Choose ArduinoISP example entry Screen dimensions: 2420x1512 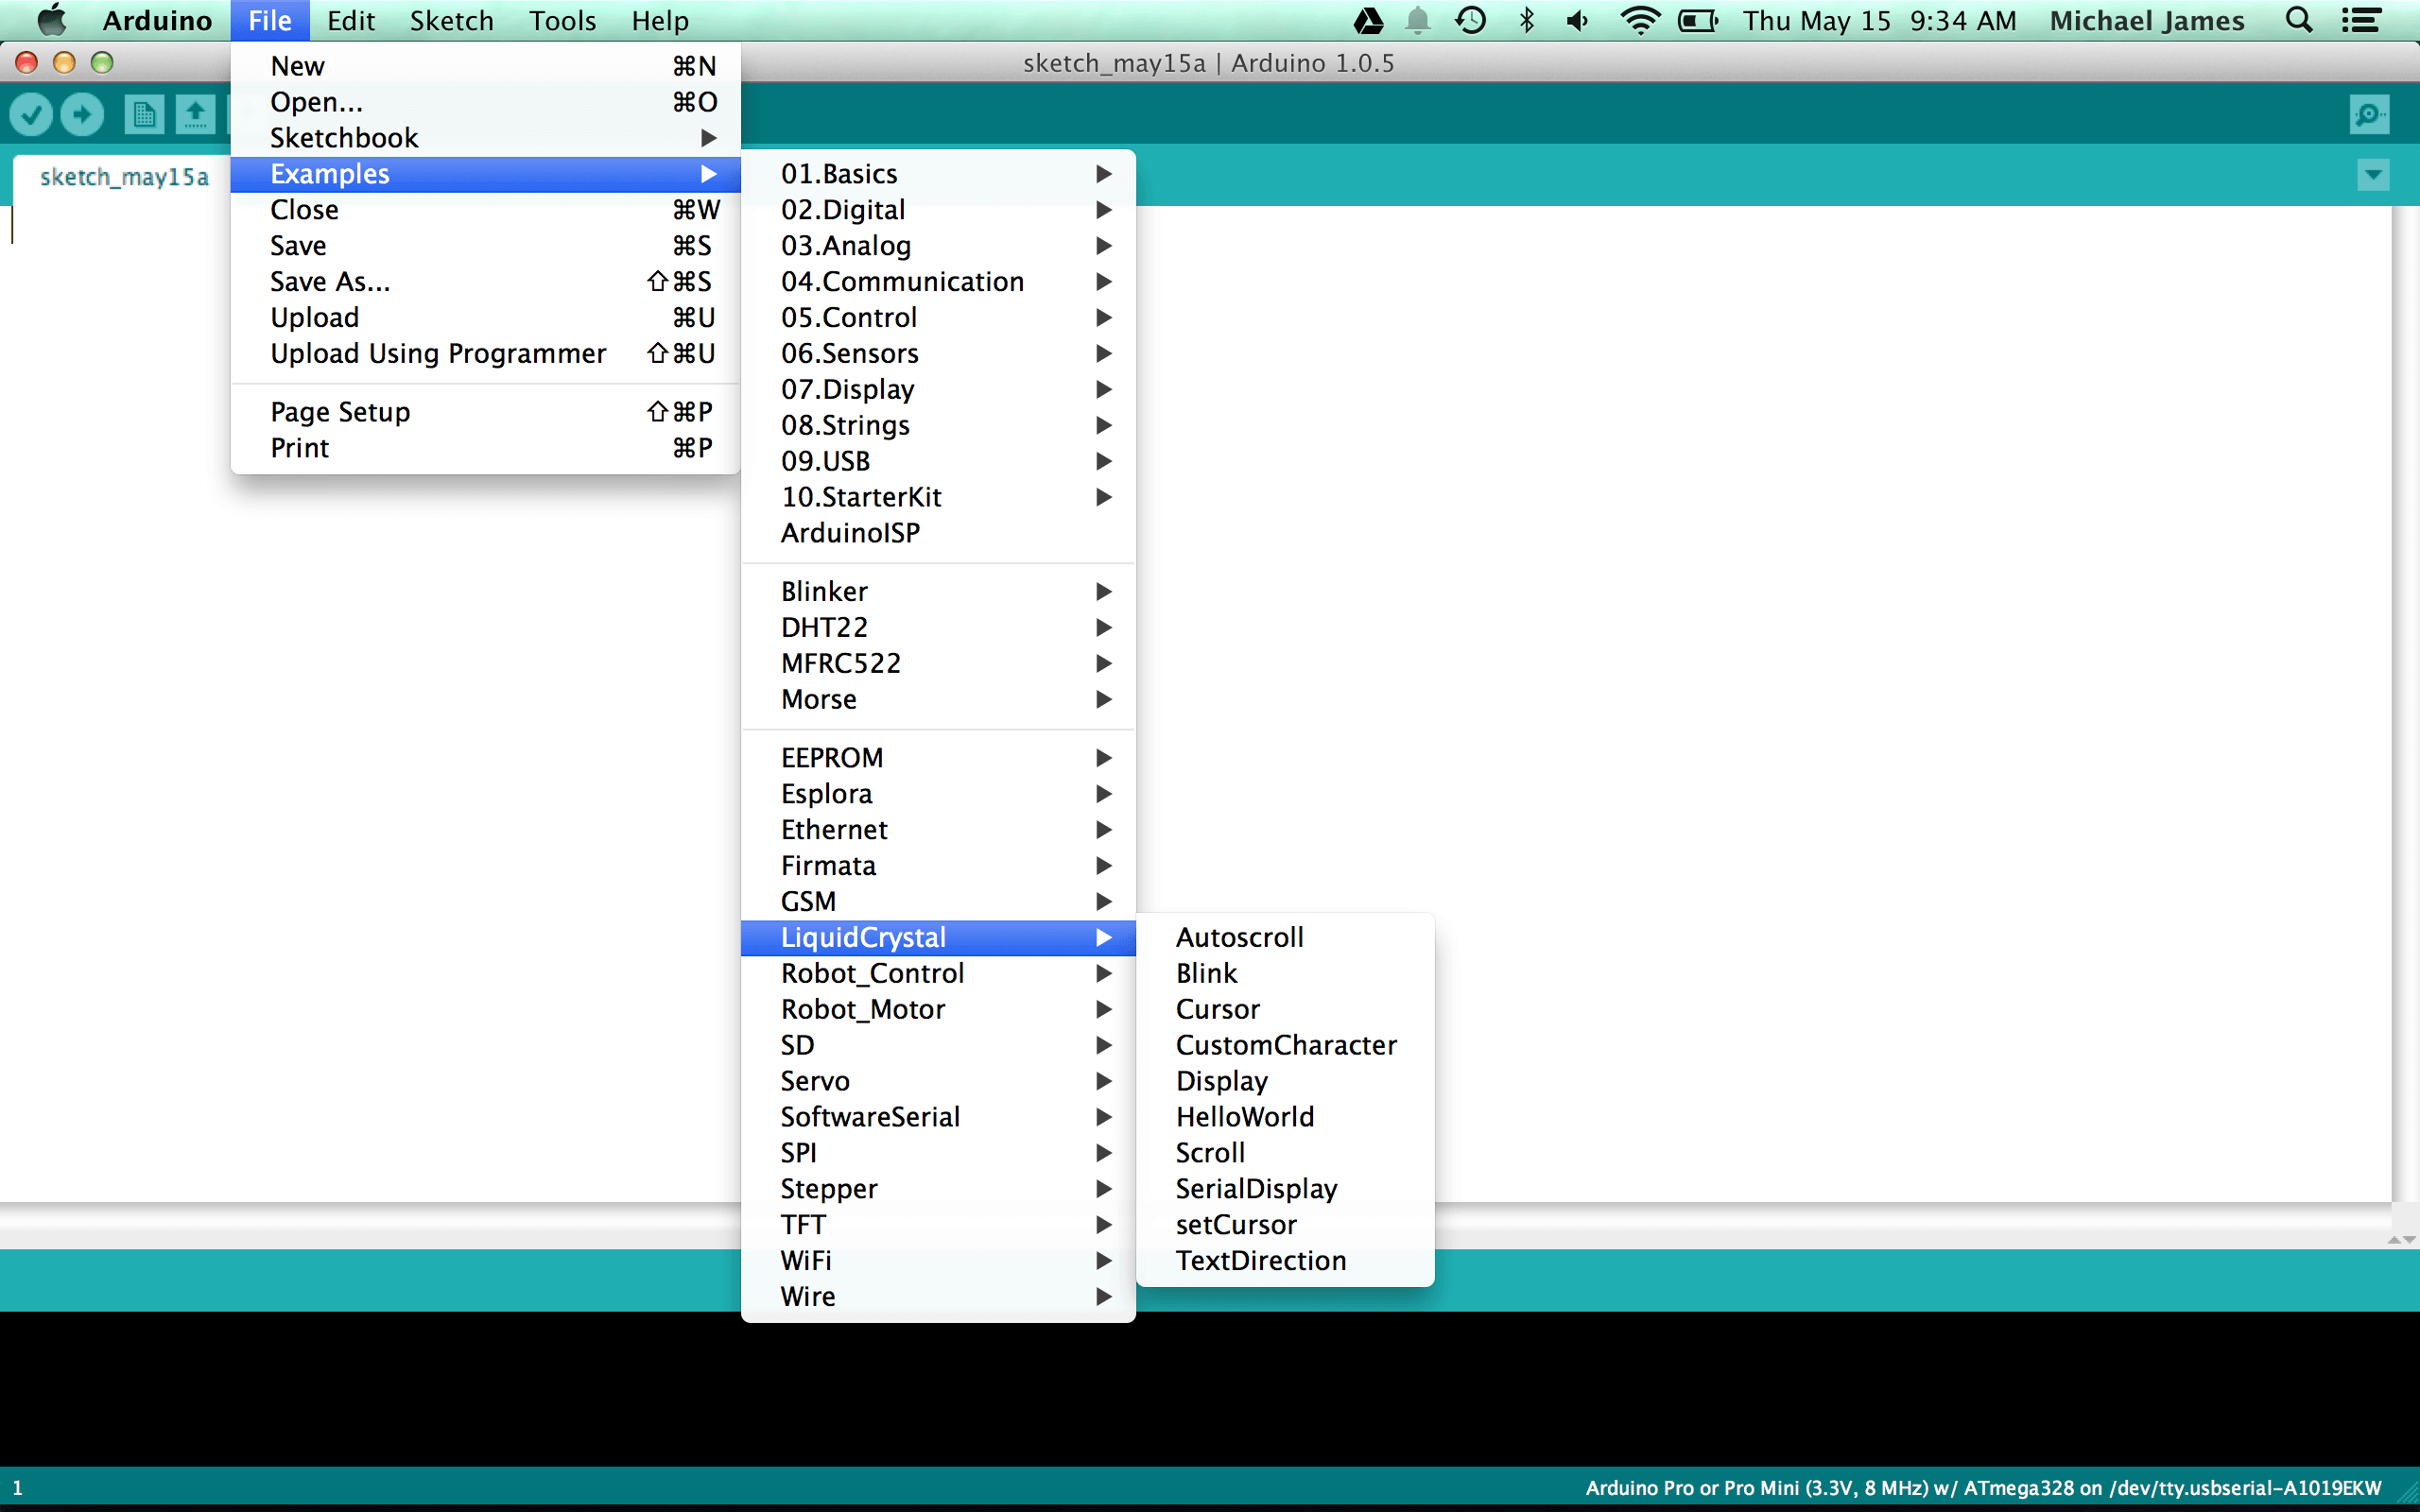pyautogui.click(x=850, y=533)
